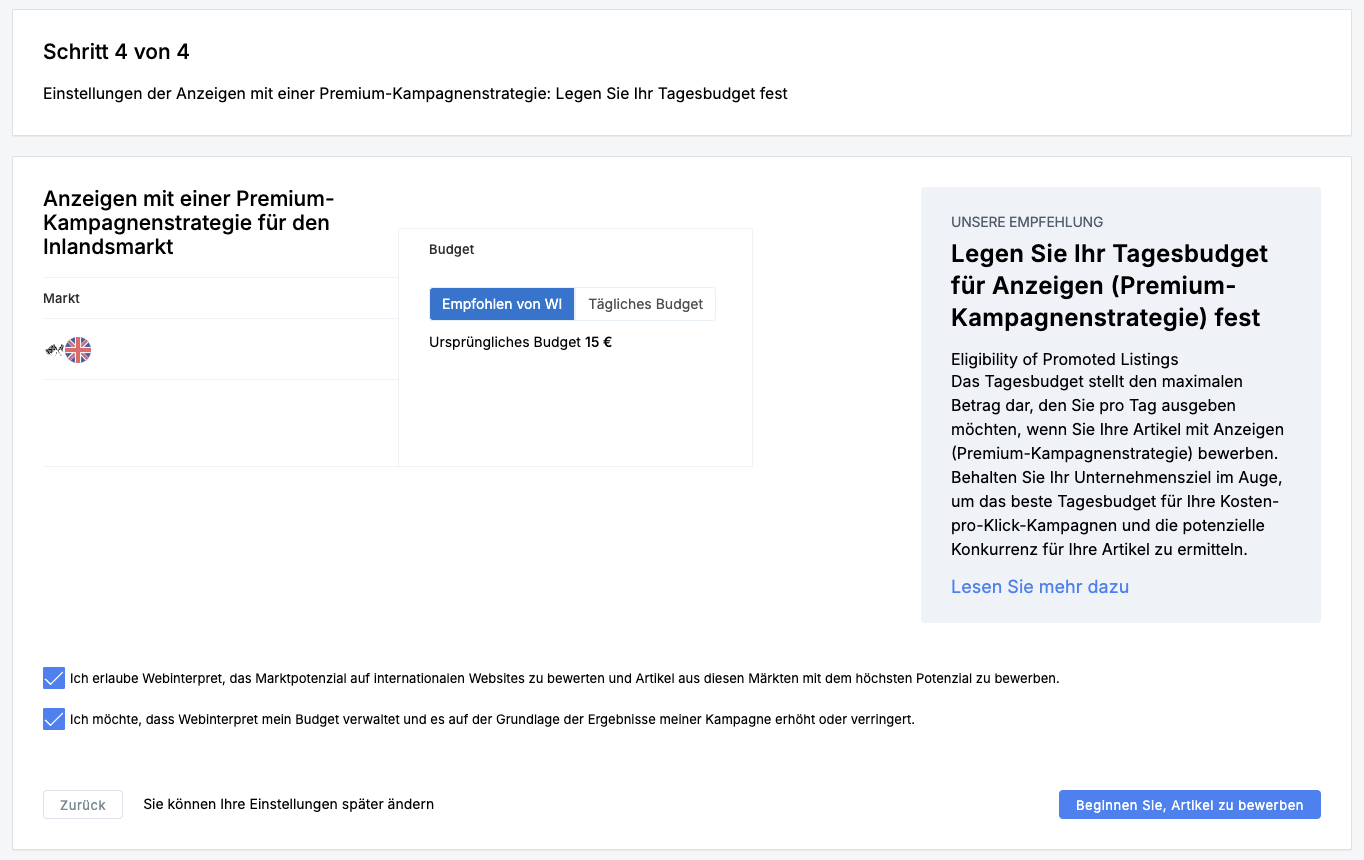Uncheck the international market potential checkbox

pyautogui.click(x=54, y=678)
